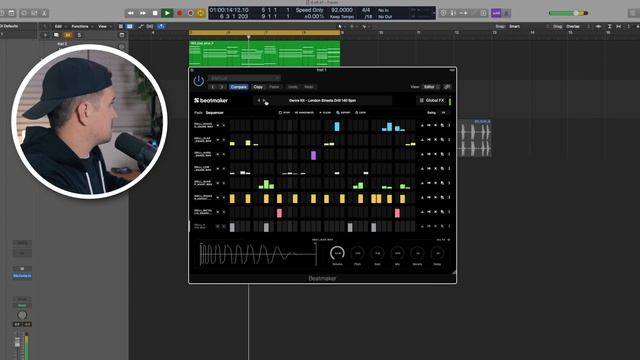Open the Edit menu in the tracks area

tap(58, 26)
